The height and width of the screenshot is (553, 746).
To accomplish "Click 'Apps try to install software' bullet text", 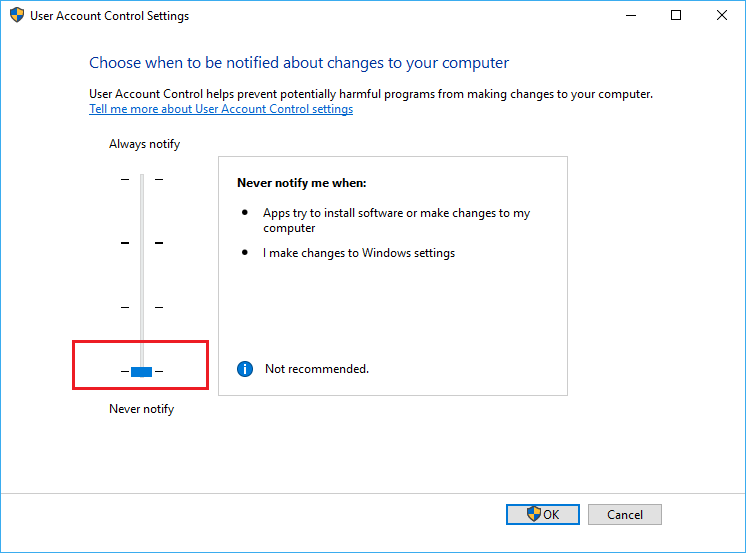I will coord(396,220).
